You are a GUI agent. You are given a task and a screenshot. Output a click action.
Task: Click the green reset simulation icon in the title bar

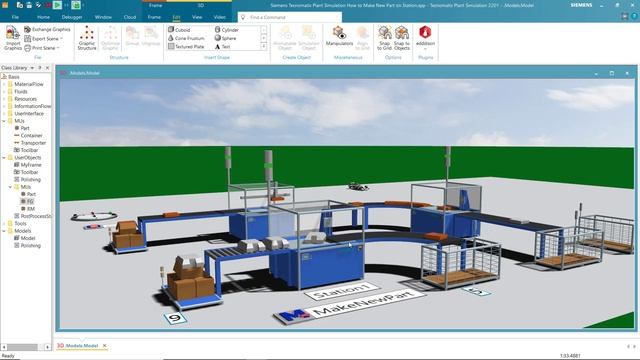click(76, 5)
